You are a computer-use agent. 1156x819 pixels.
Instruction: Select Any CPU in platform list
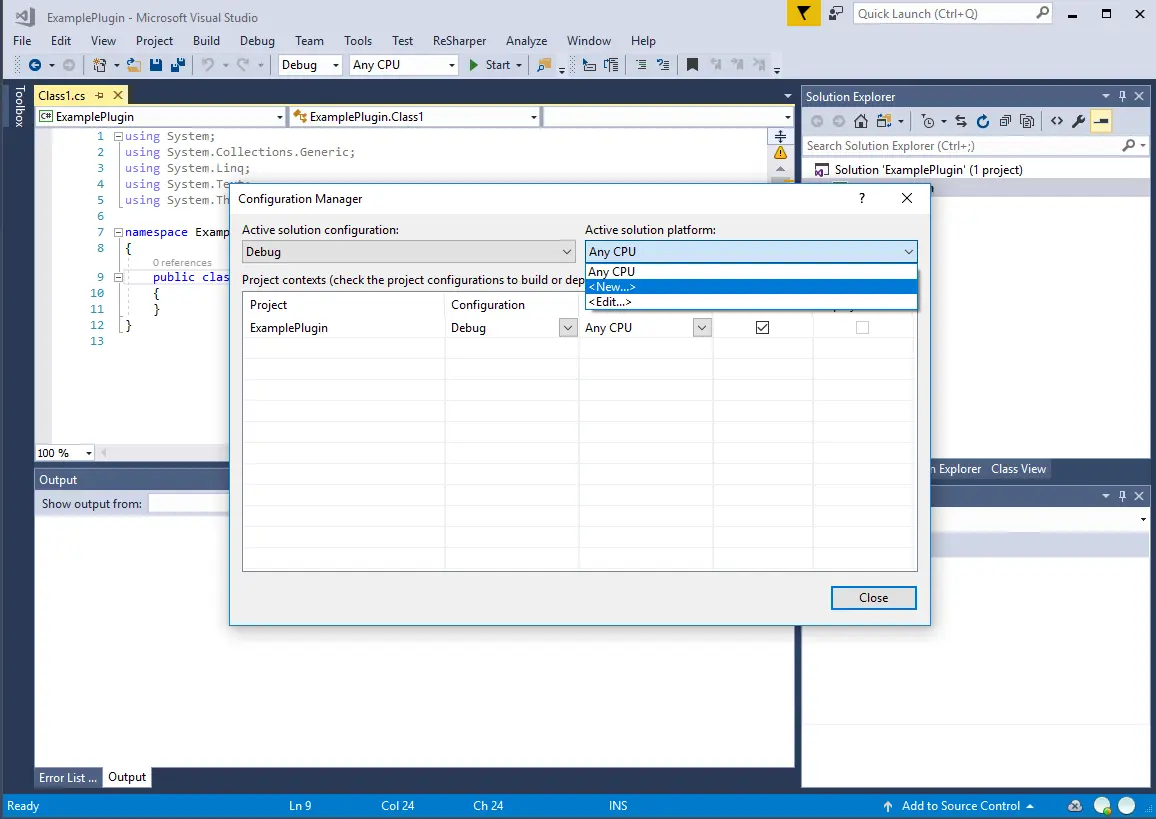click(751, 271)
